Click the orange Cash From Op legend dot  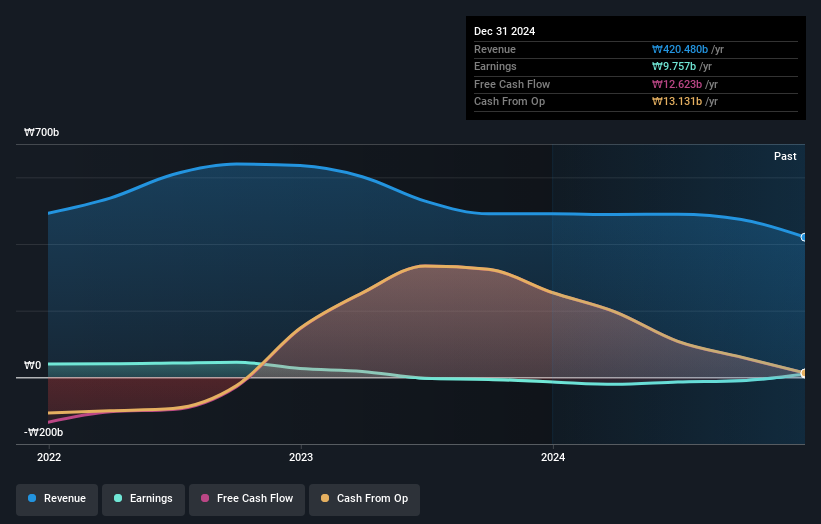pos(325,498)
